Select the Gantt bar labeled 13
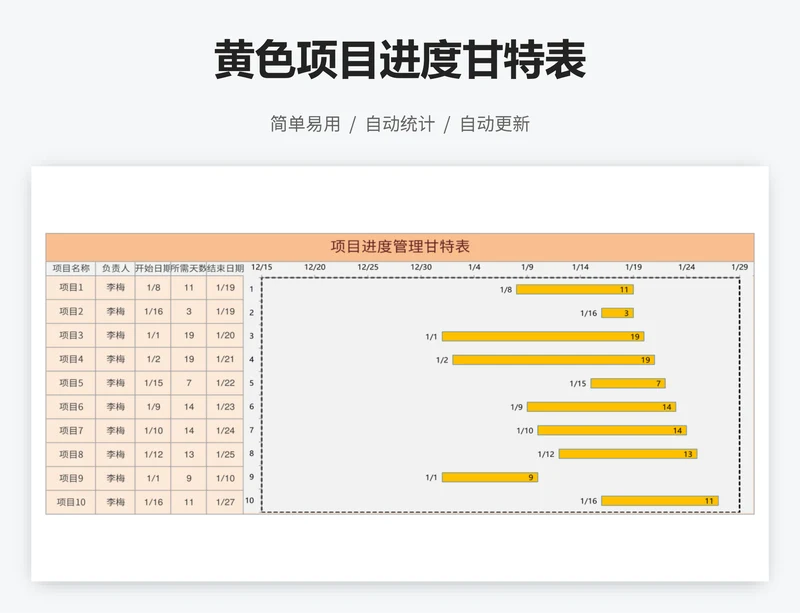The height and width of the screenshot is (613, 800). [628, 454]
